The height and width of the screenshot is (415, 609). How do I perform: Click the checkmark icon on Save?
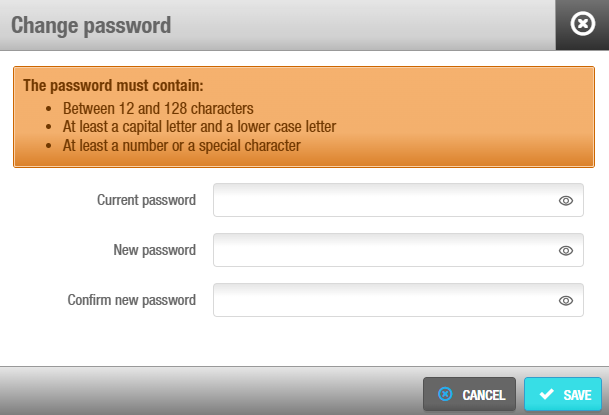pyautogui.click(x=546, y=394)
